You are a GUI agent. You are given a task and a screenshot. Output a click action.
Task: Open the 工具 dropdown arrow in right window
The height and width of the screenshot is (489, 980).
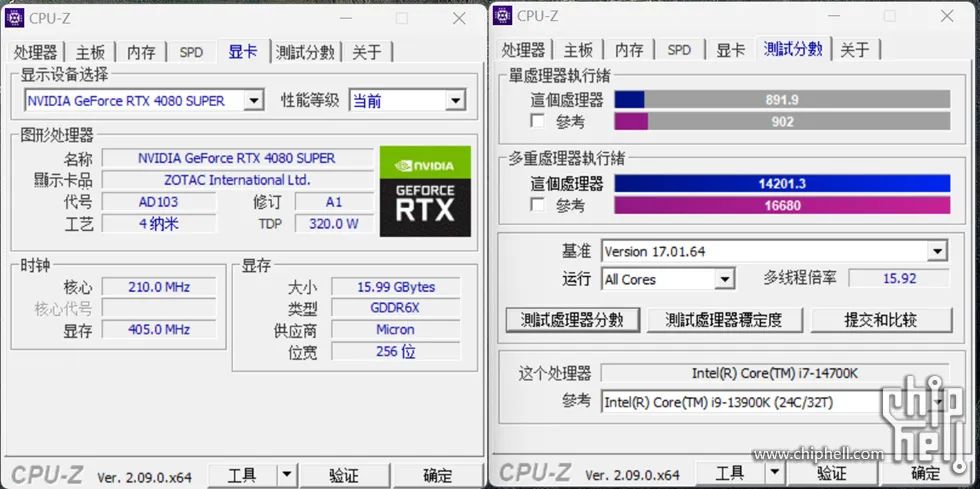tap(774, 472)
